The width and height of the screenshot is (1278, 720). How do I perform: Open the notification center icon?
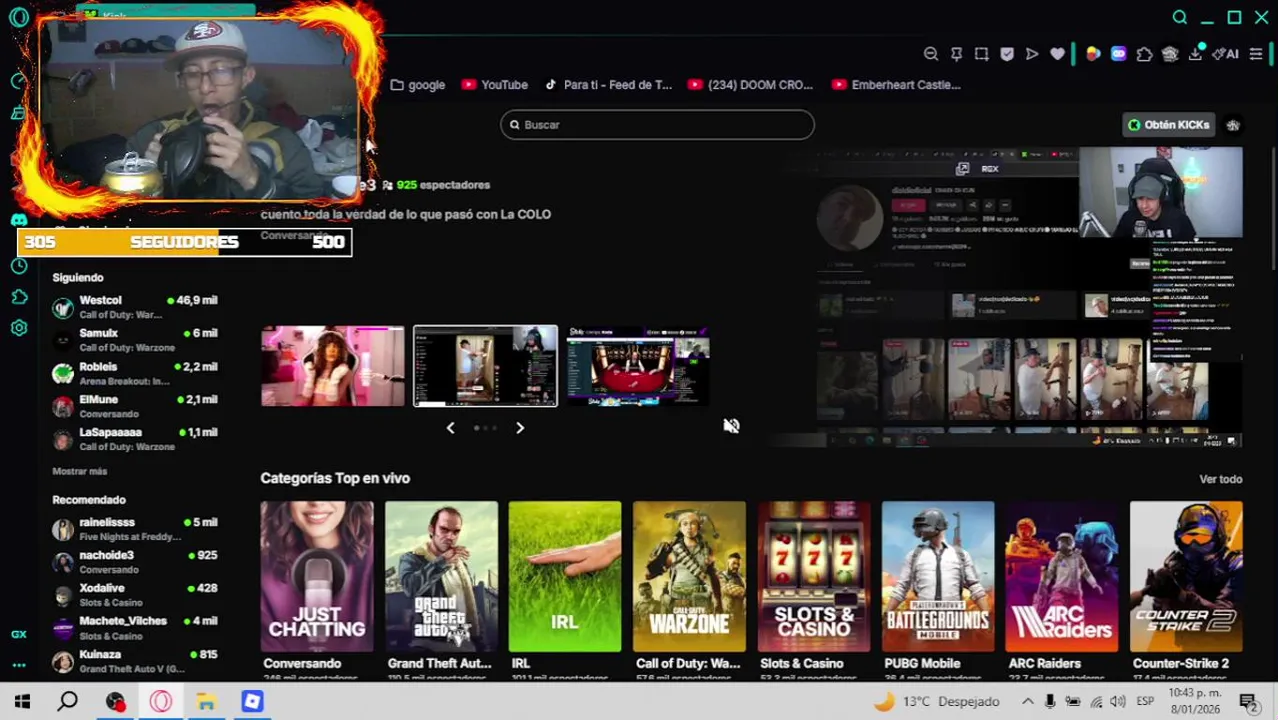click(1248, 702)
